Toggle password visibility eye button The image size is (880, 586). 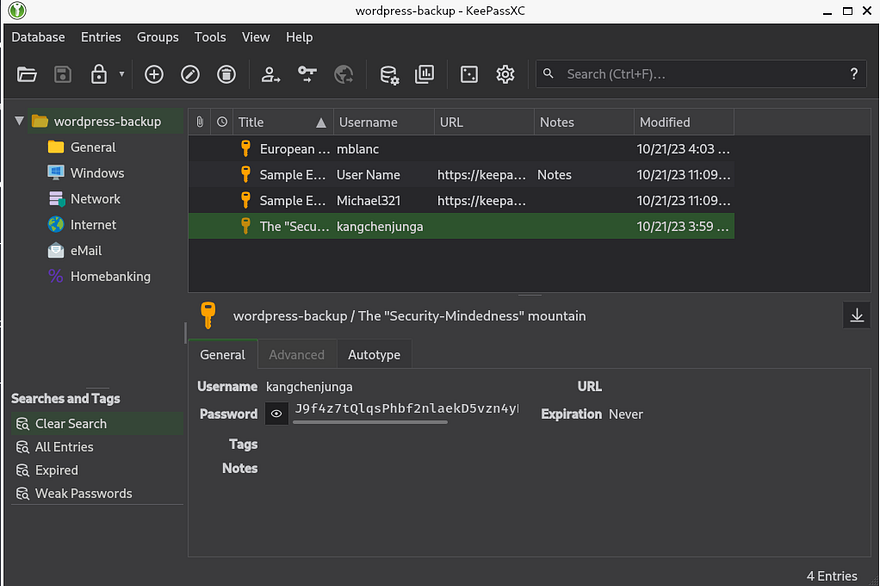click(x=276, y=413)
